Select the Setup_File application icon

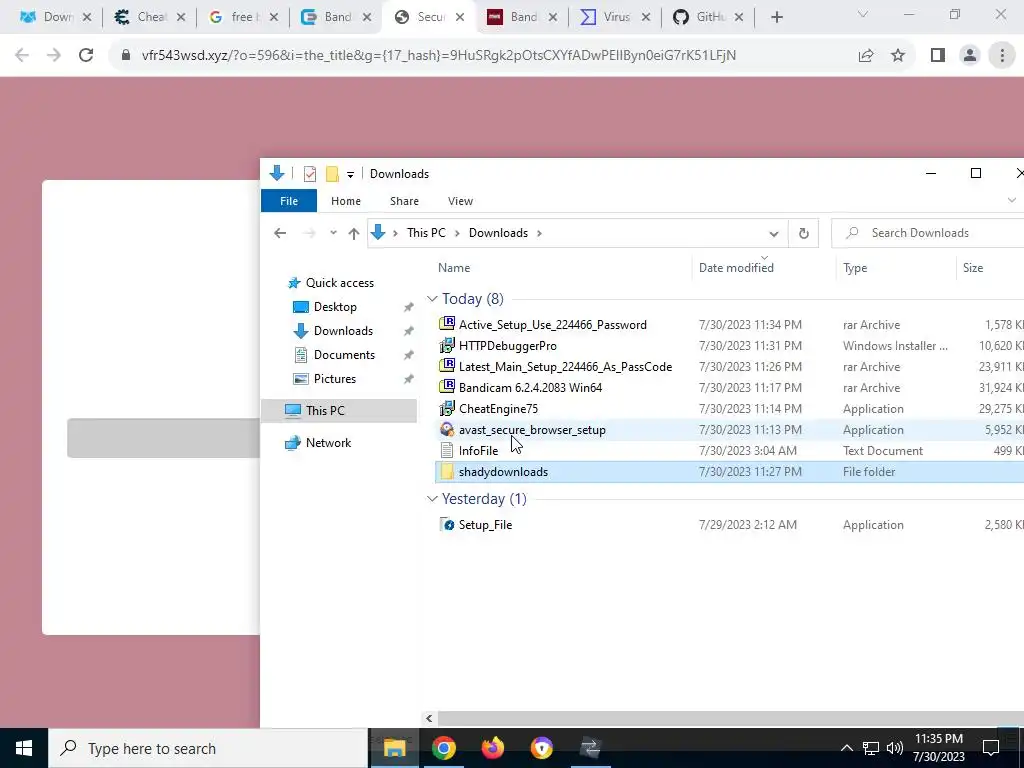[447, 524]
